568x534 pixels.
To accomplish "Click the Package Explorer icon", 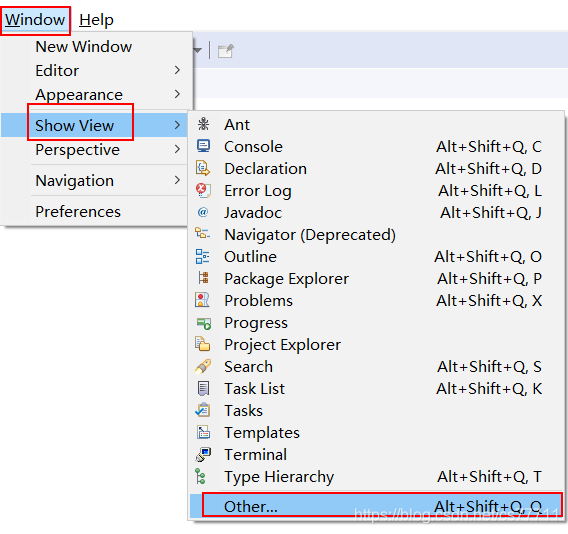I will click(x=203, y=278).
